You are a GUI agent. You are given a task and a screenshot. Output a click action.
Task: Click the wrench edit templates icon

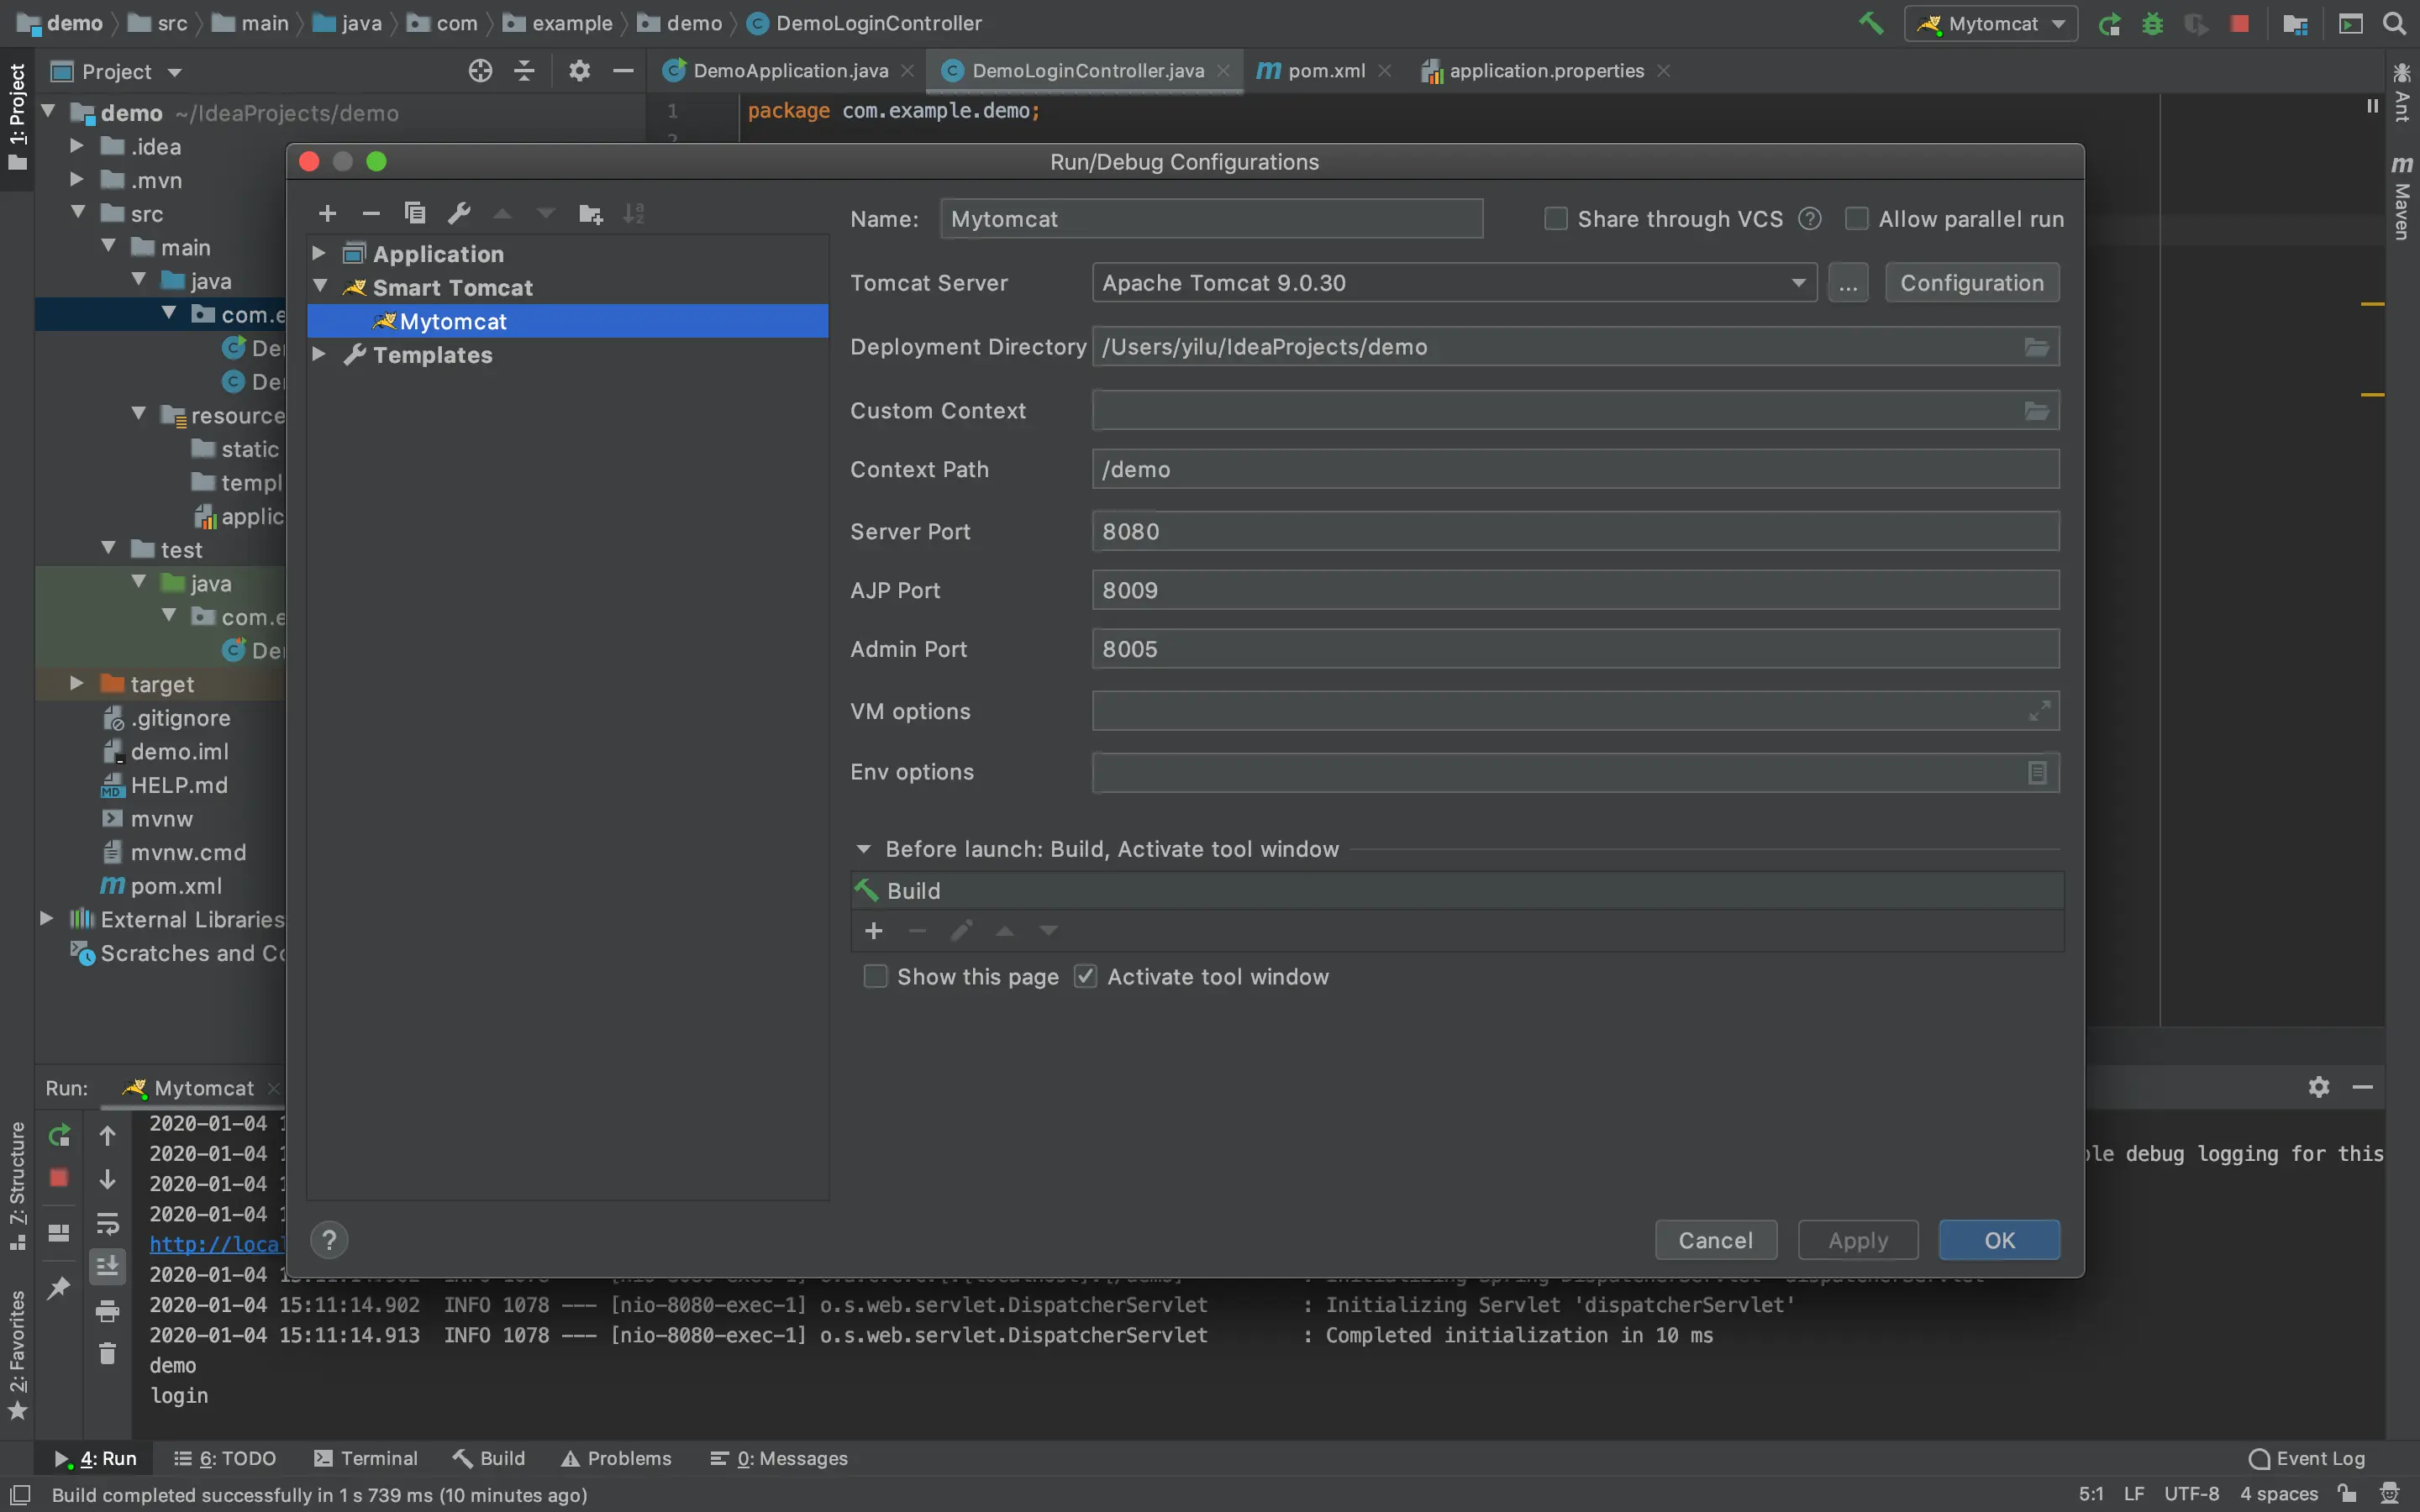pyautogui.click(x=459, y=213)
